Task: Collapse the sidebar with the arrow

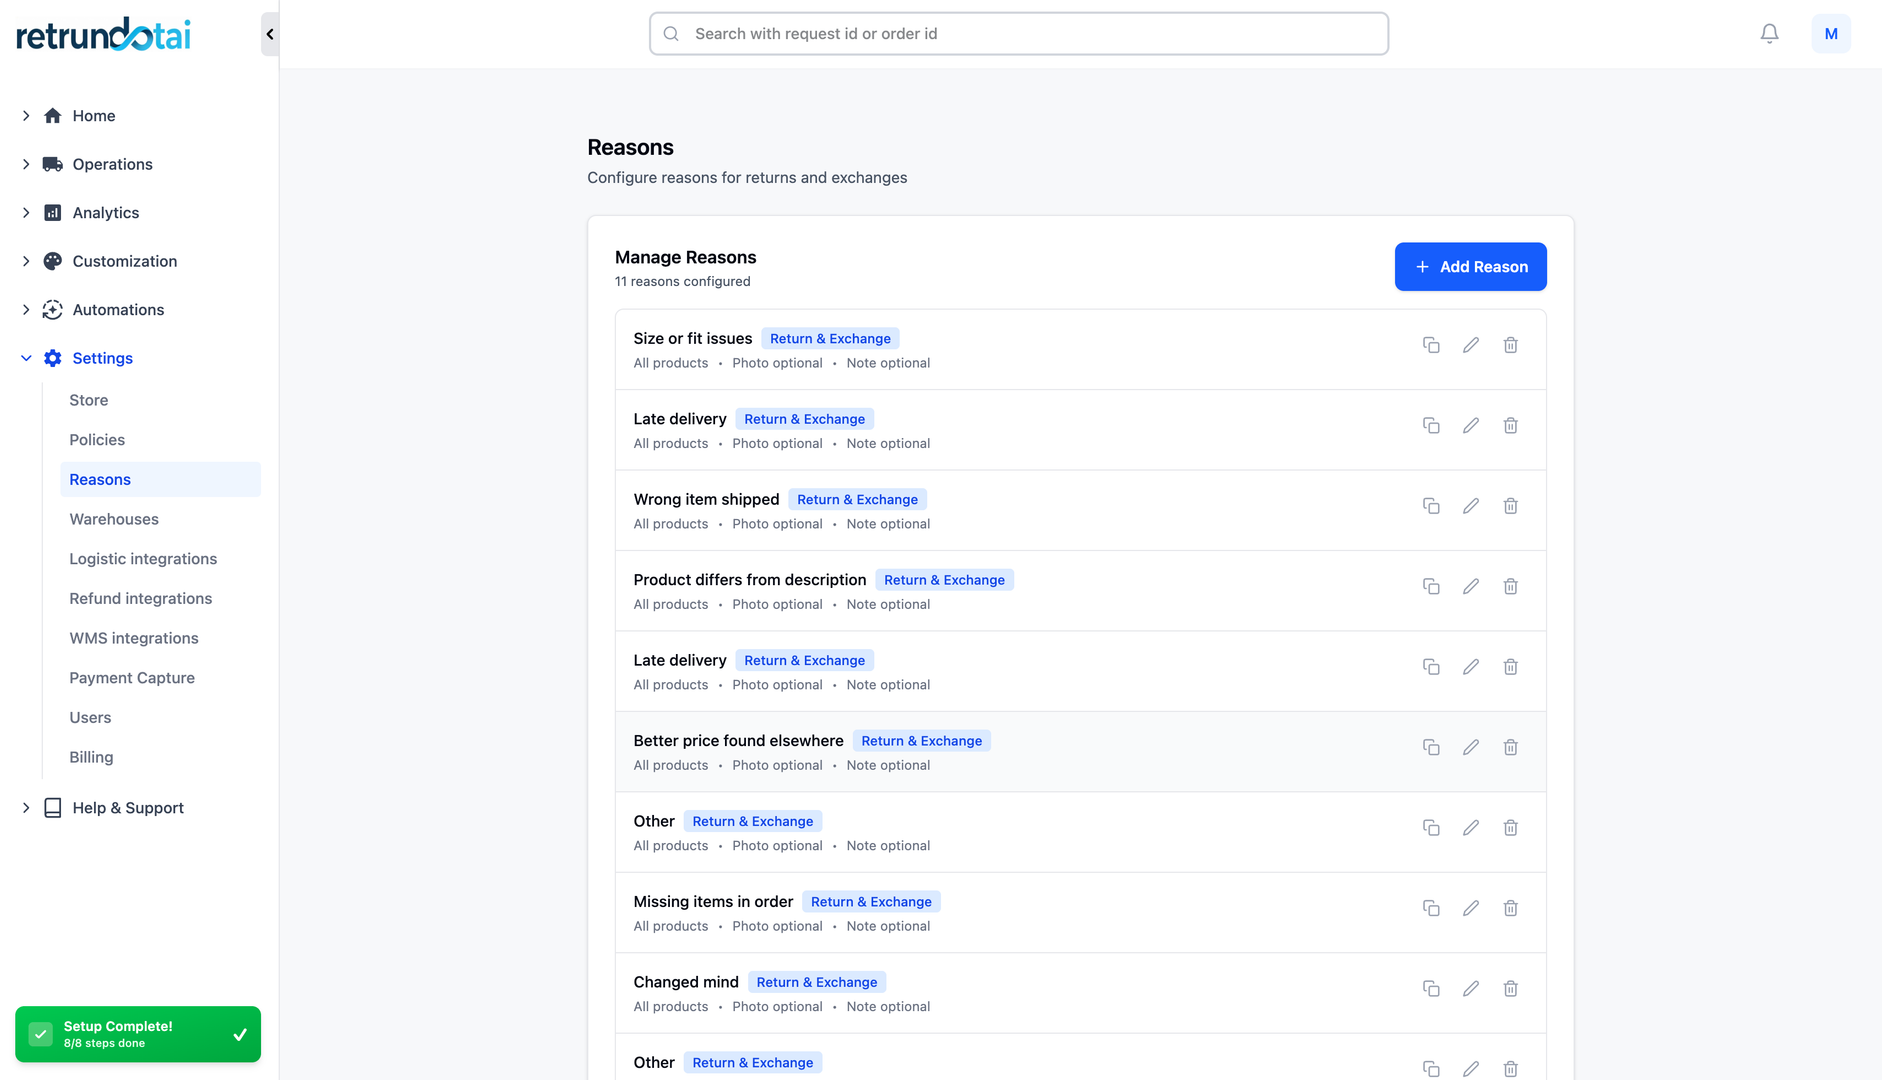Action: [270, 34]
